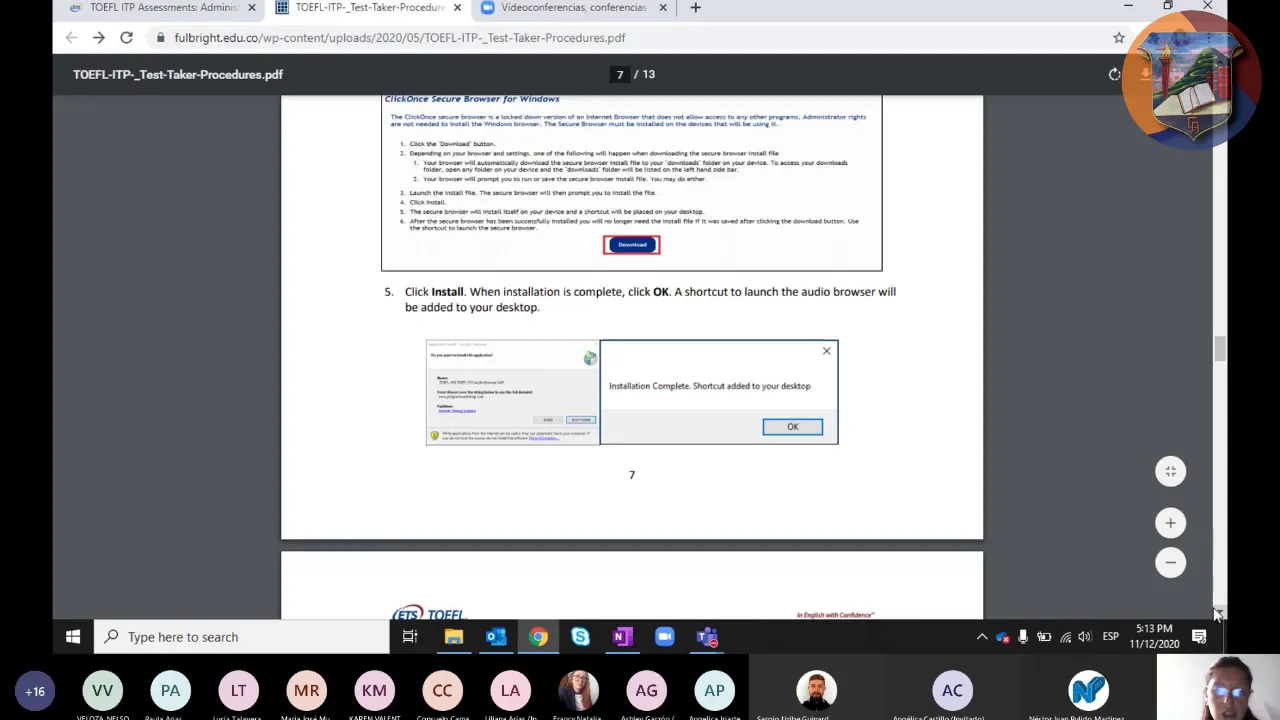
Task: Zoom in on the PDF
Action: coord(1170,523)
